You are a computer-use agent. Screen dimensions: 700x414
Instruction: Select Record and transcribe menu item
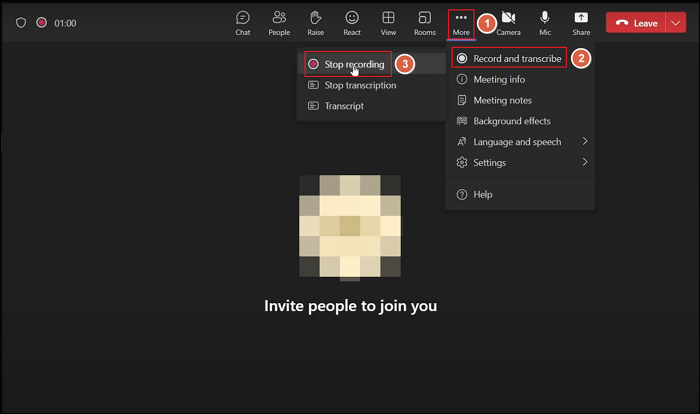pos(516,59)
